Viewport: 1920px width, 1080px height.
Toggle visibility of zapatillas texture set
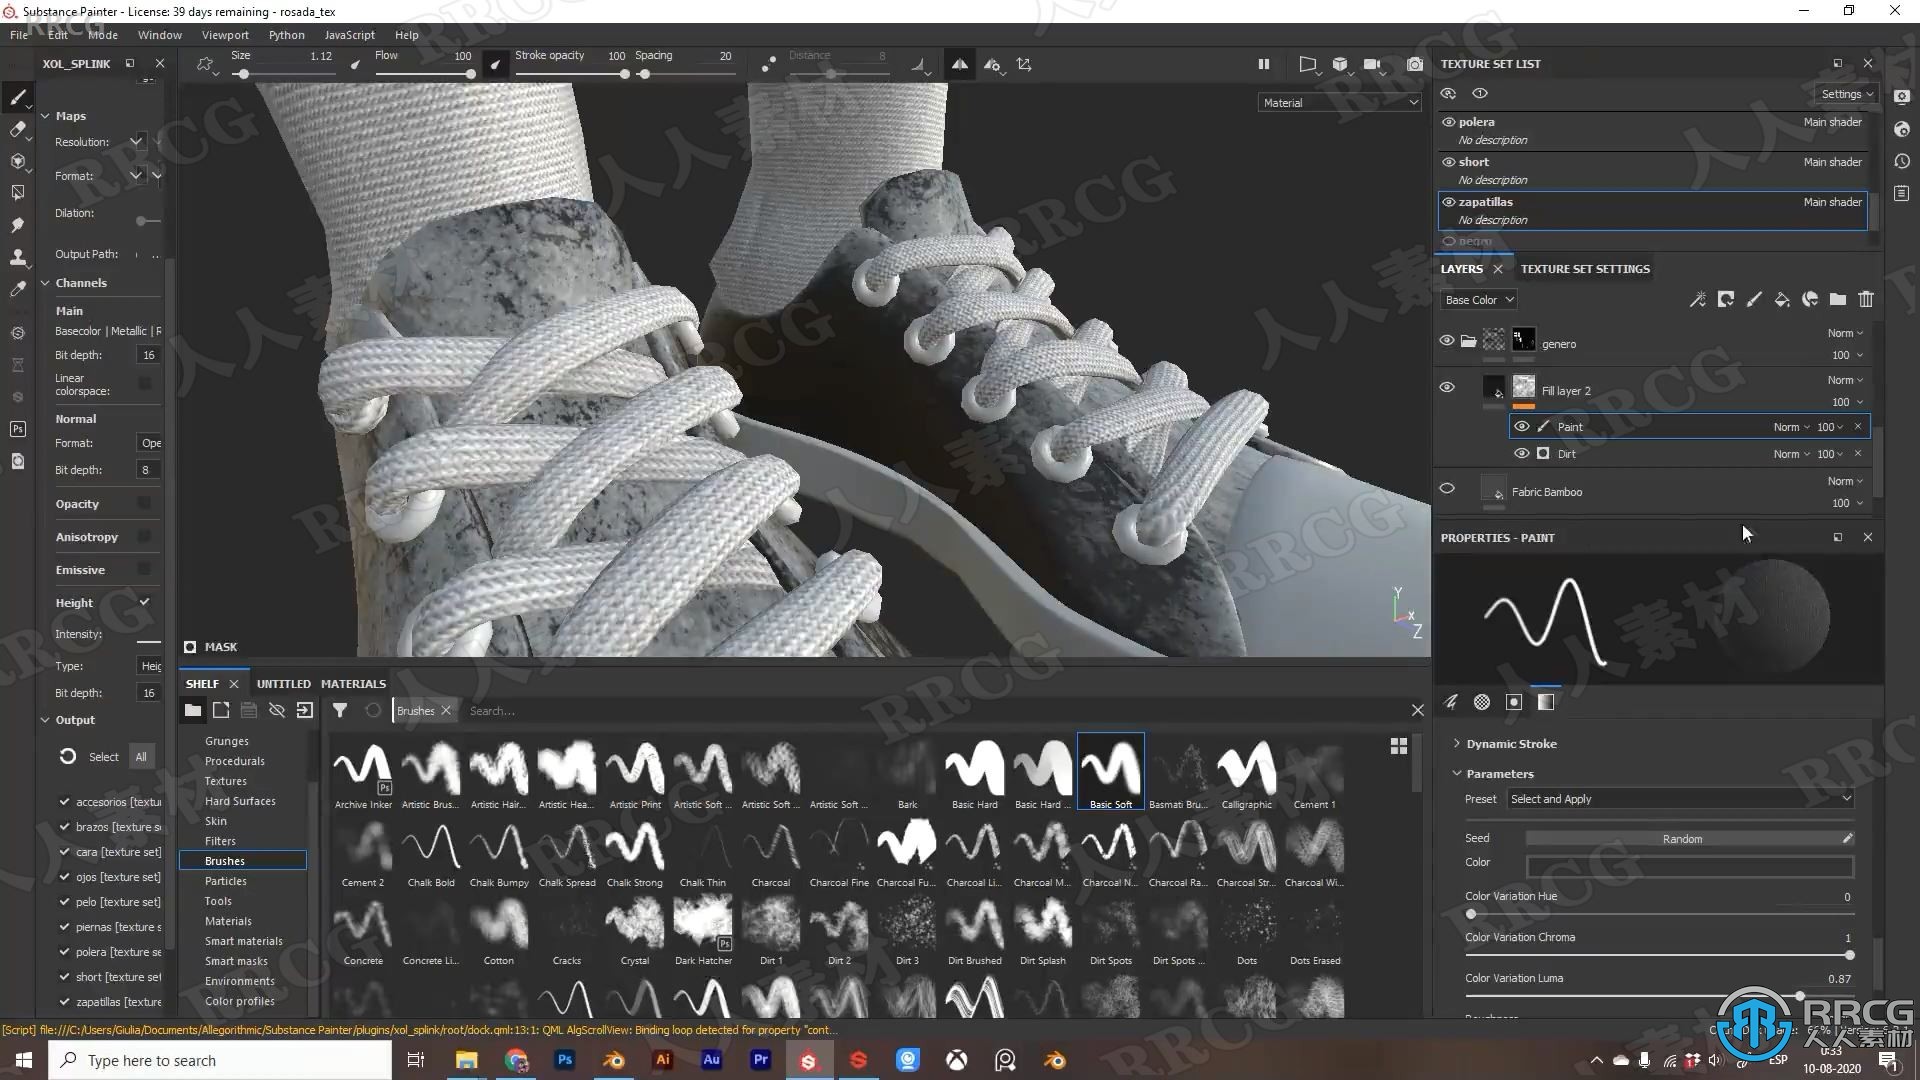pos(1448,202)
